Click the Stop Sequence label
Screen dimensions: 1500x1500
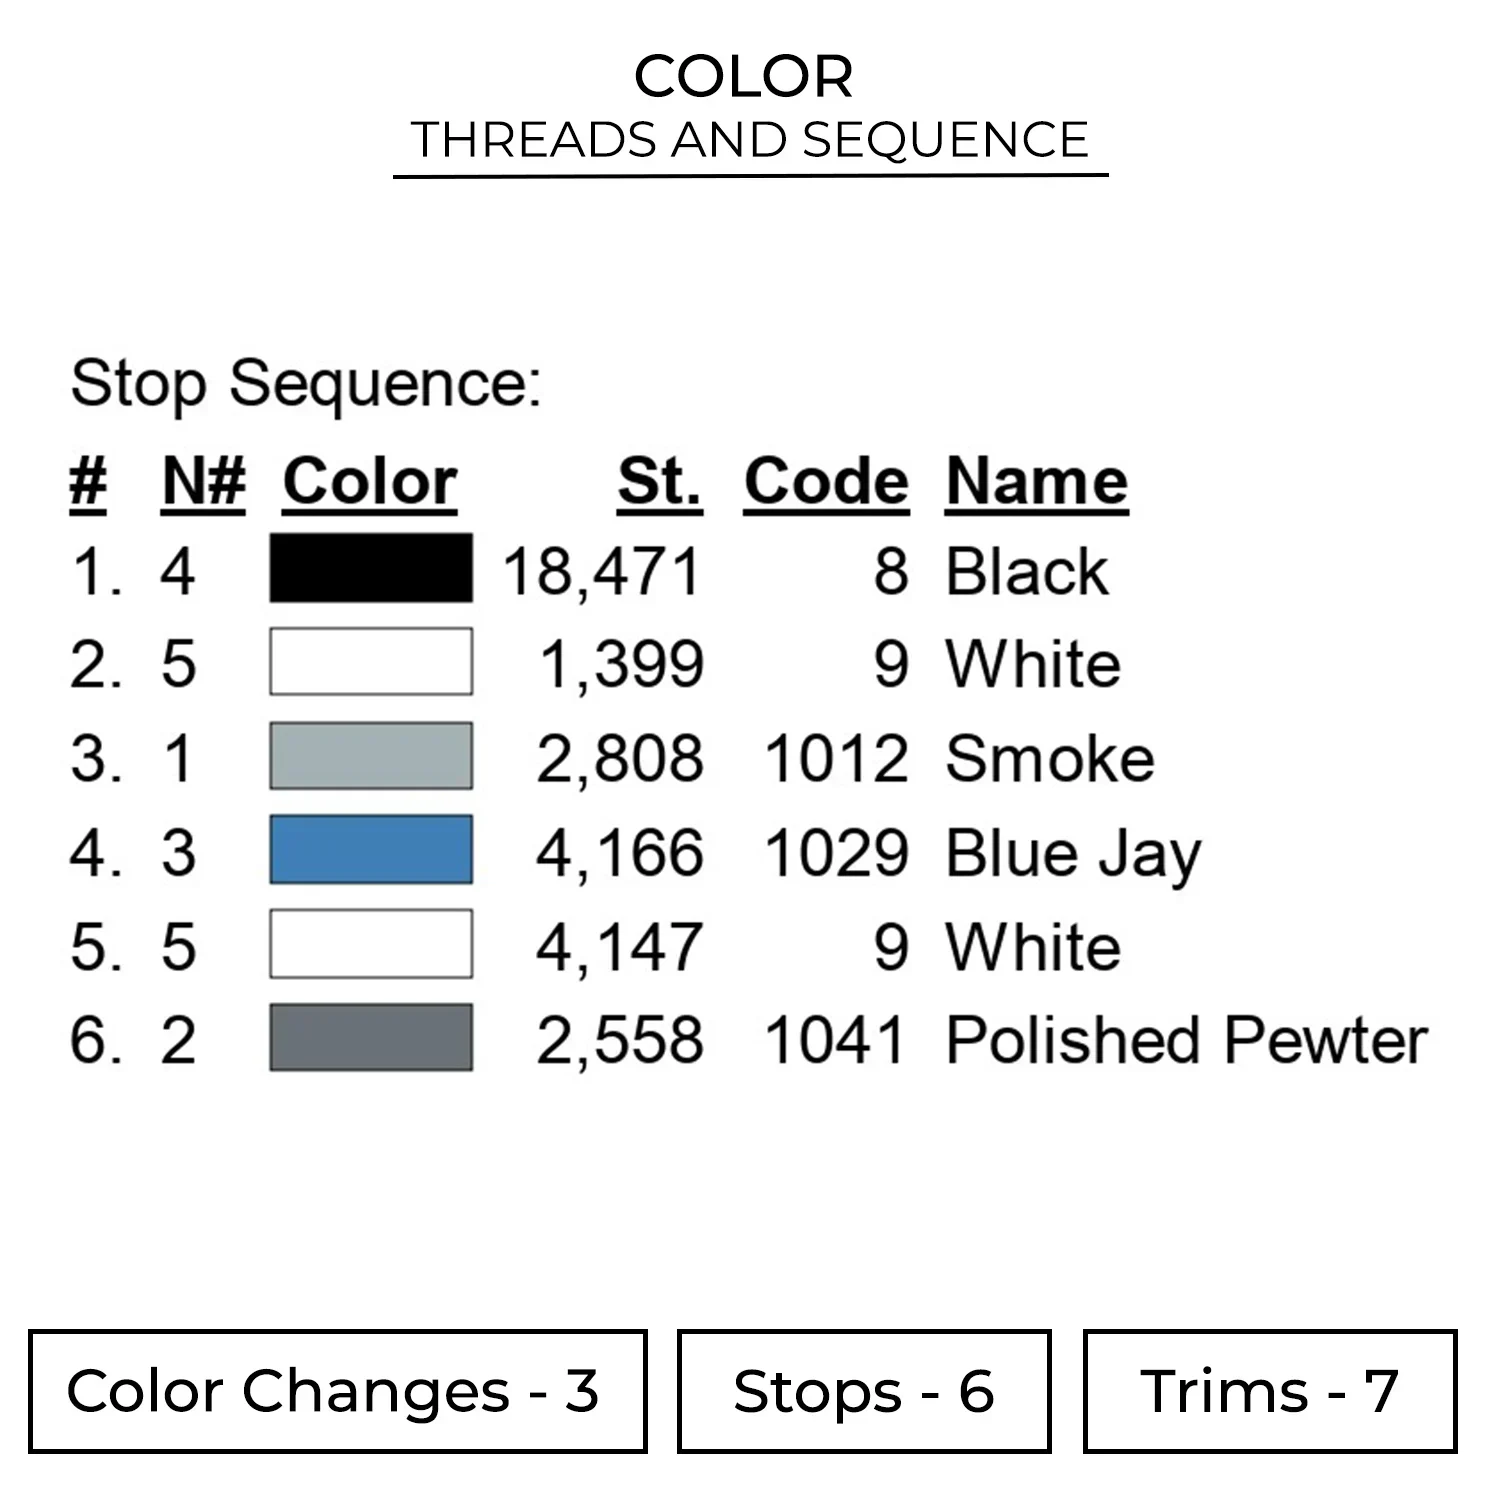(x=306, y=383)
